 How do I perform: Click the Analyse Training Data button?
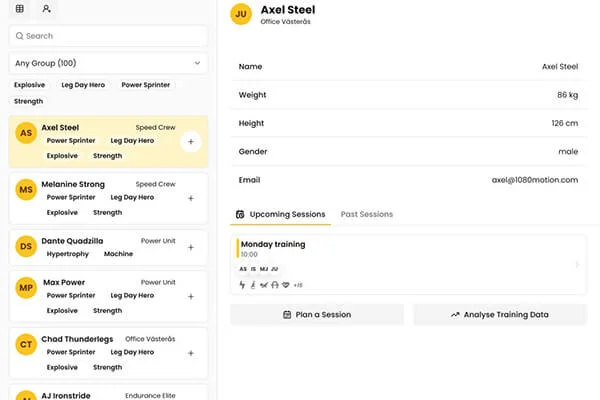click(x=500, y=315)
